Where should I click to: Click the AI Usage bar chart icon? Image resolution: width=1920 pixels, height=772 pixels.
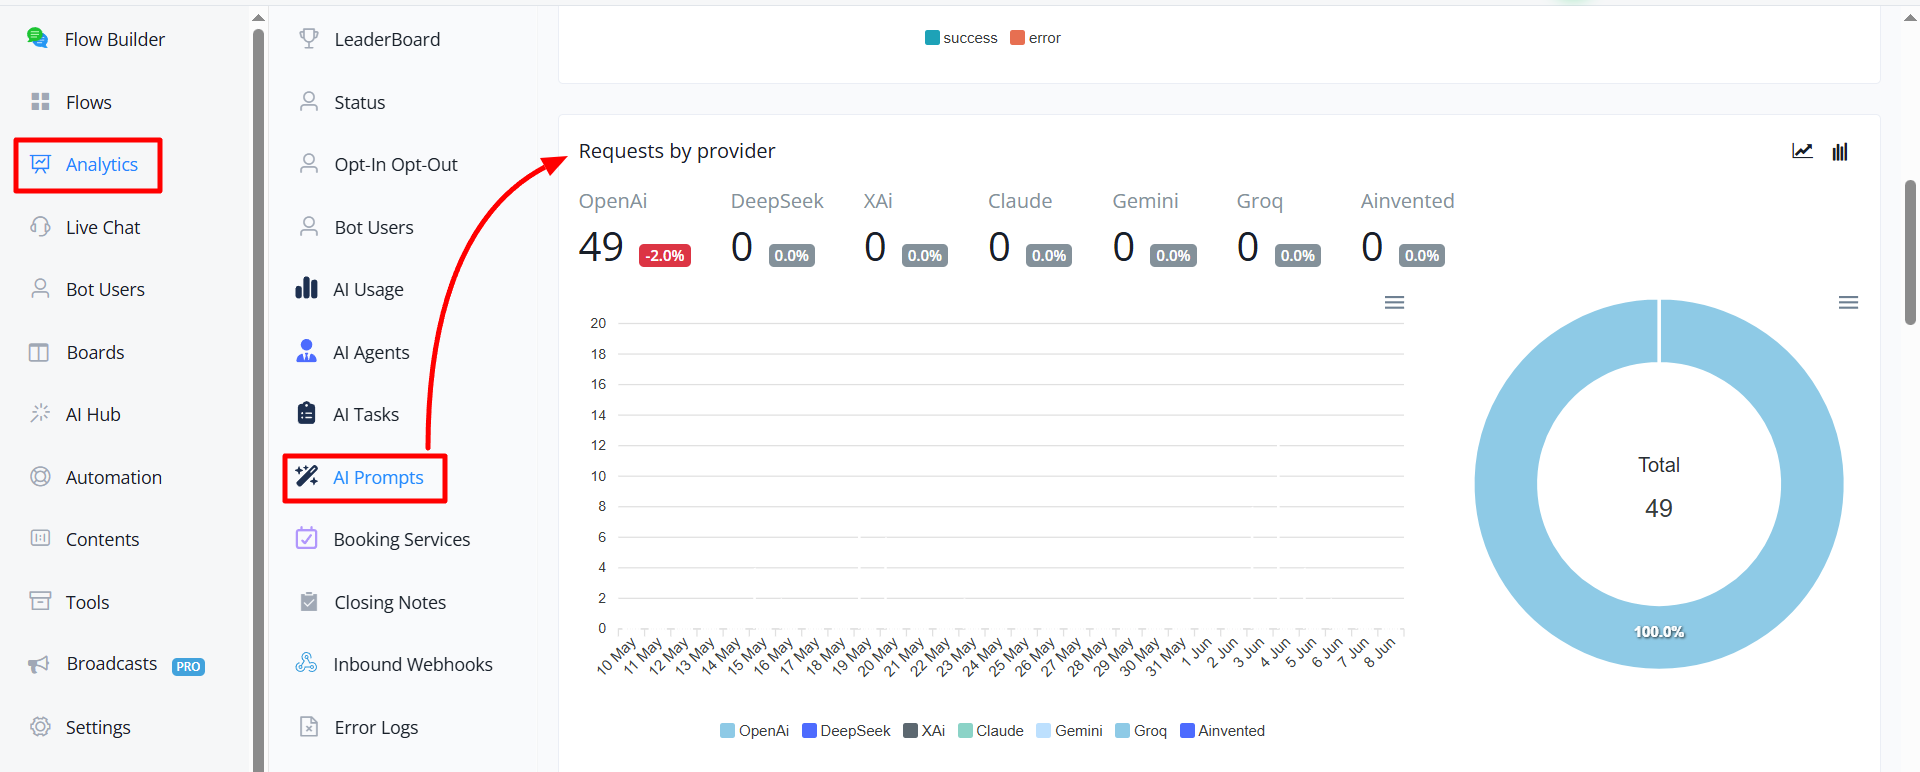pos(306,289)
